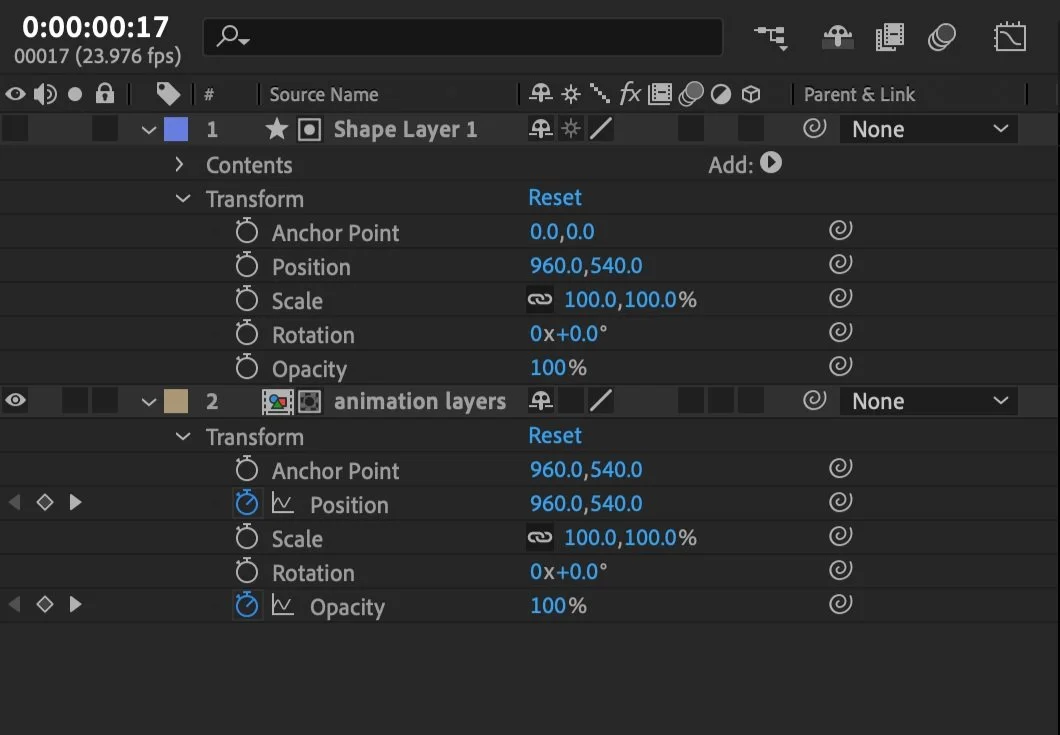Toggle constrain proportions on Shape Layer 1 Scale
1060x735 pixels.
point(539,300)
